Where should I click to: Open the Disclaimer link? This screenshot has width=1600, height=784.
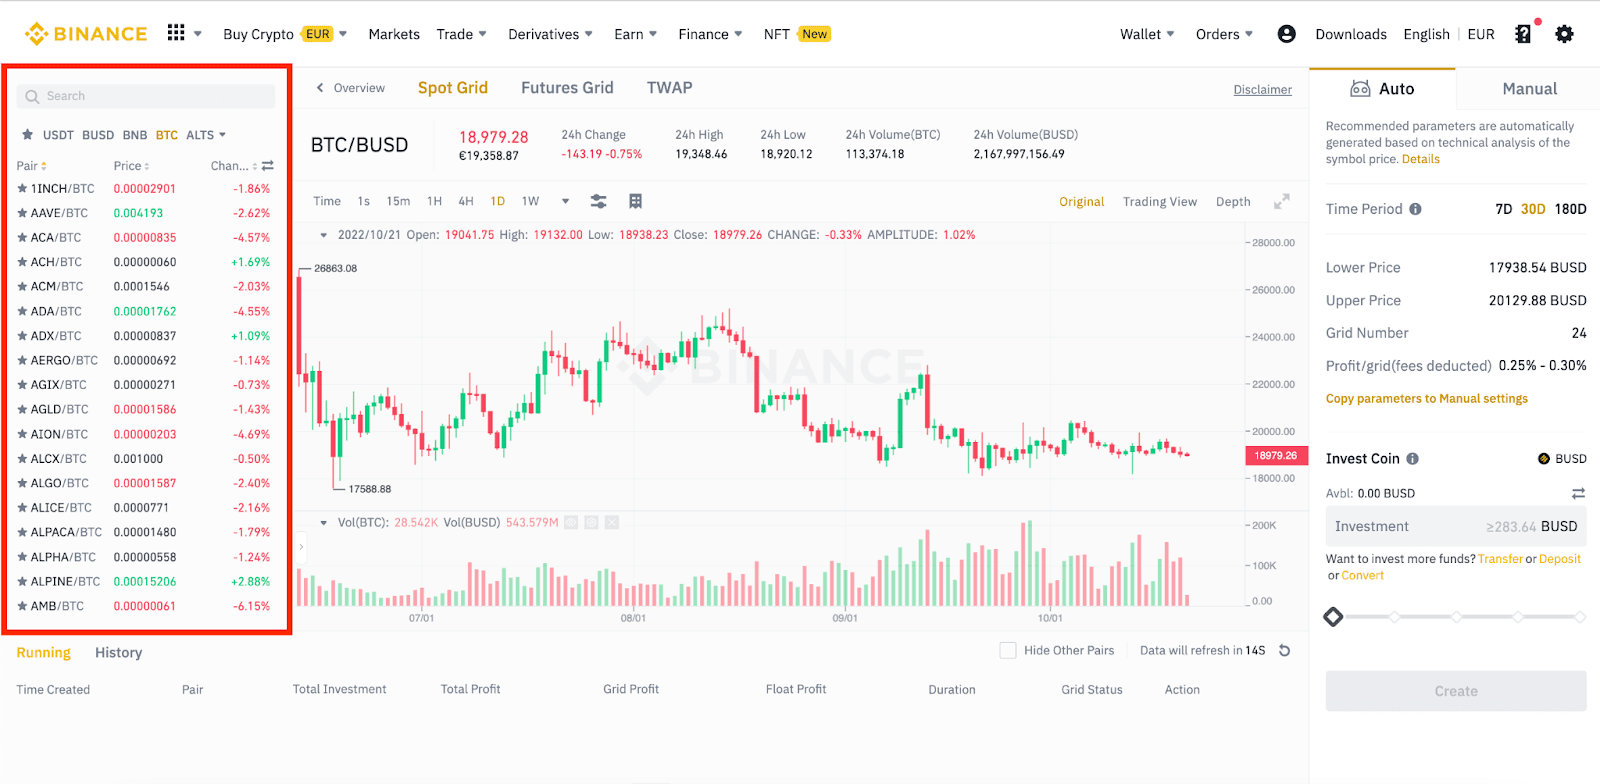[x=1262, y=89]
